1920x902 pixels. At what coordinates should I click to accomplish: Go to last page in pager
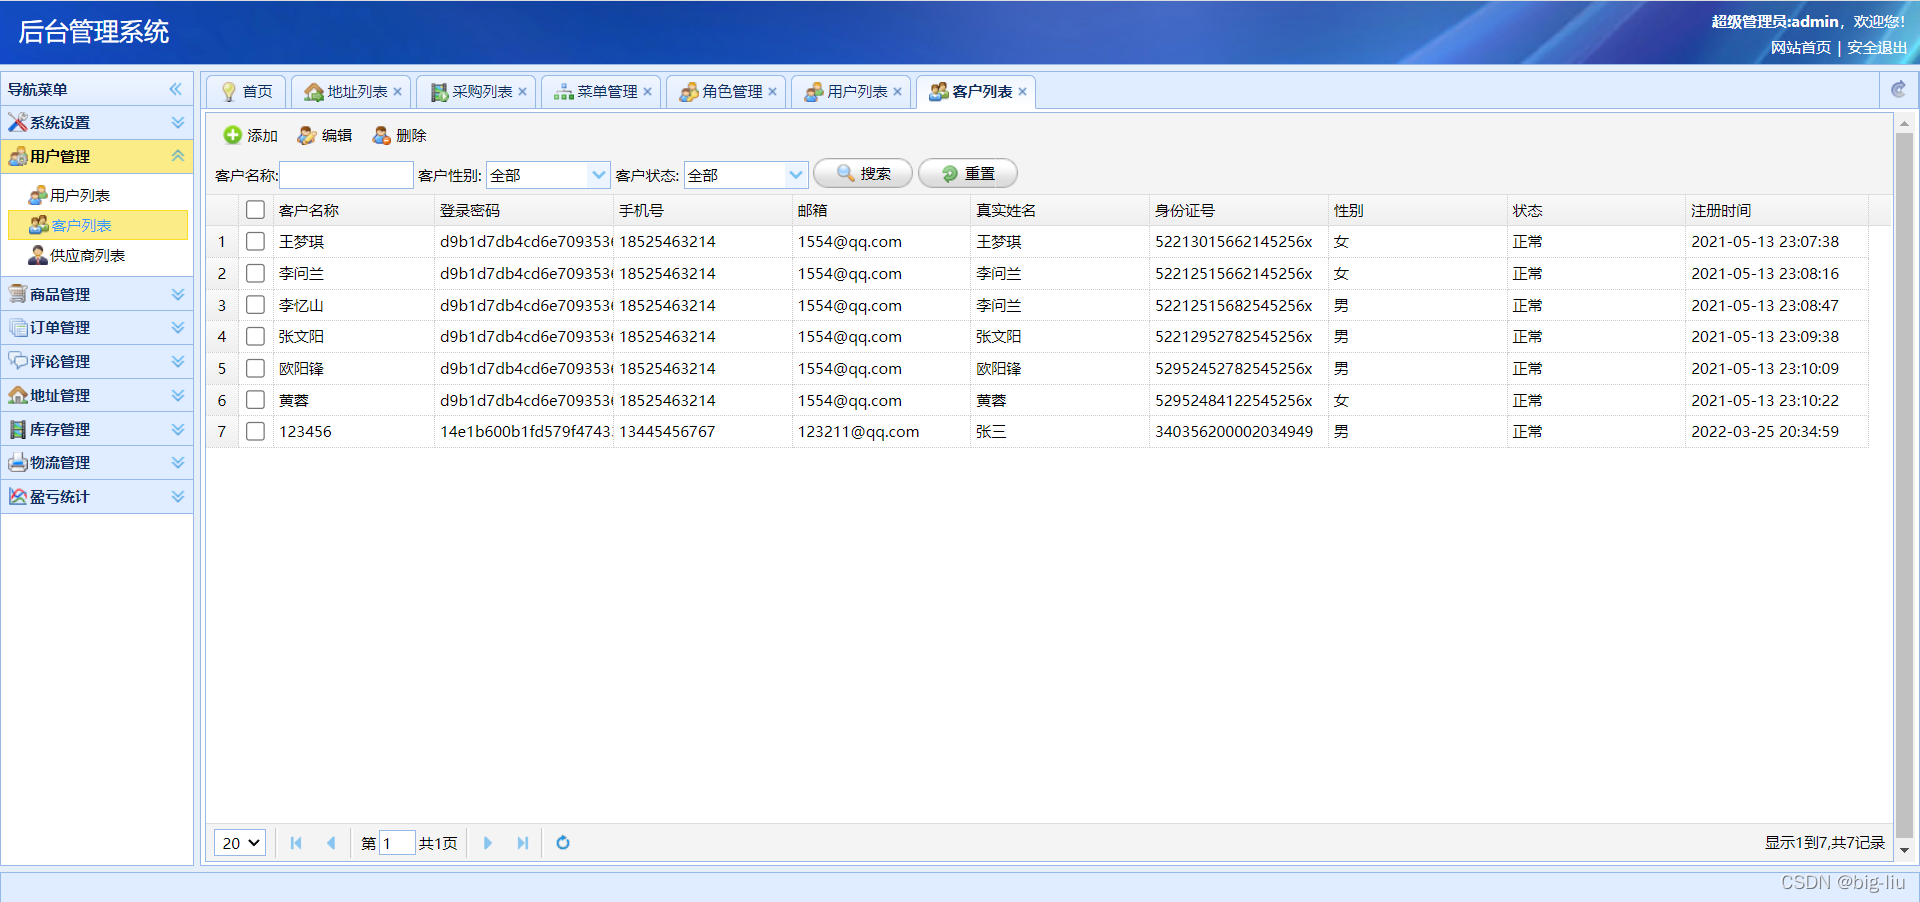coord(522,843)
